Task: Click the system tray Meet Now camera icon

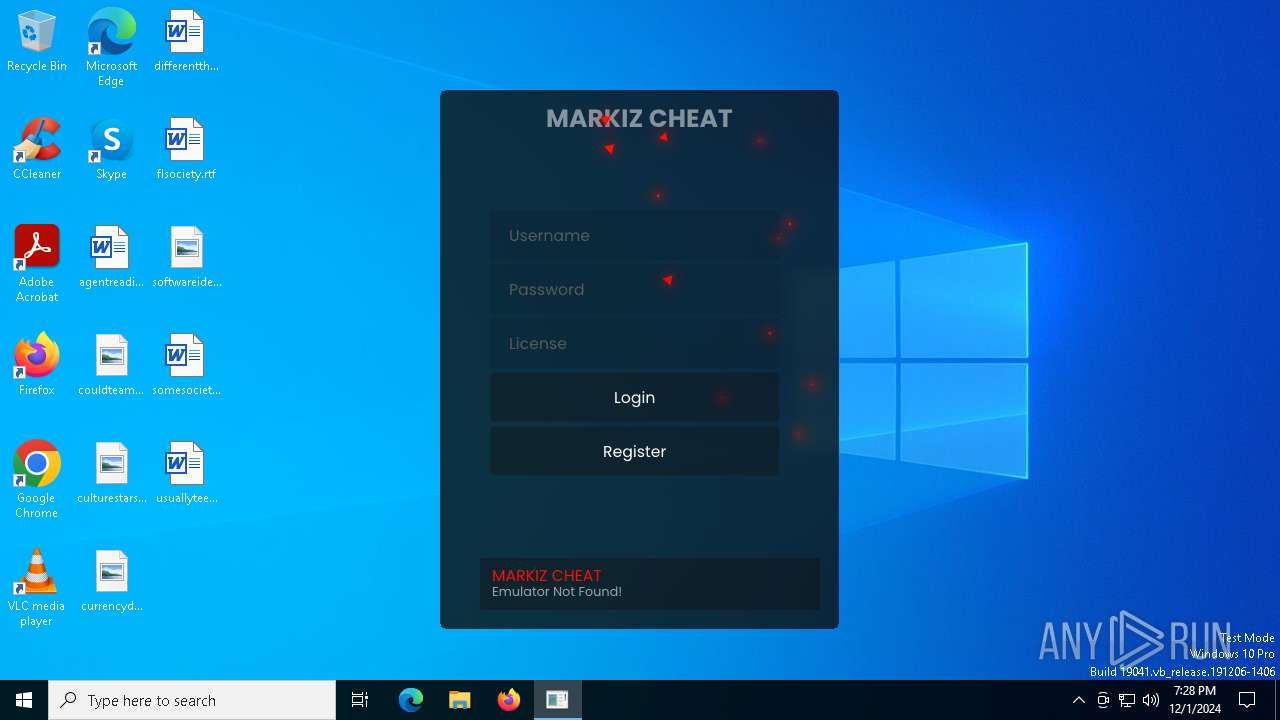Action: [x=1103, y=700]
